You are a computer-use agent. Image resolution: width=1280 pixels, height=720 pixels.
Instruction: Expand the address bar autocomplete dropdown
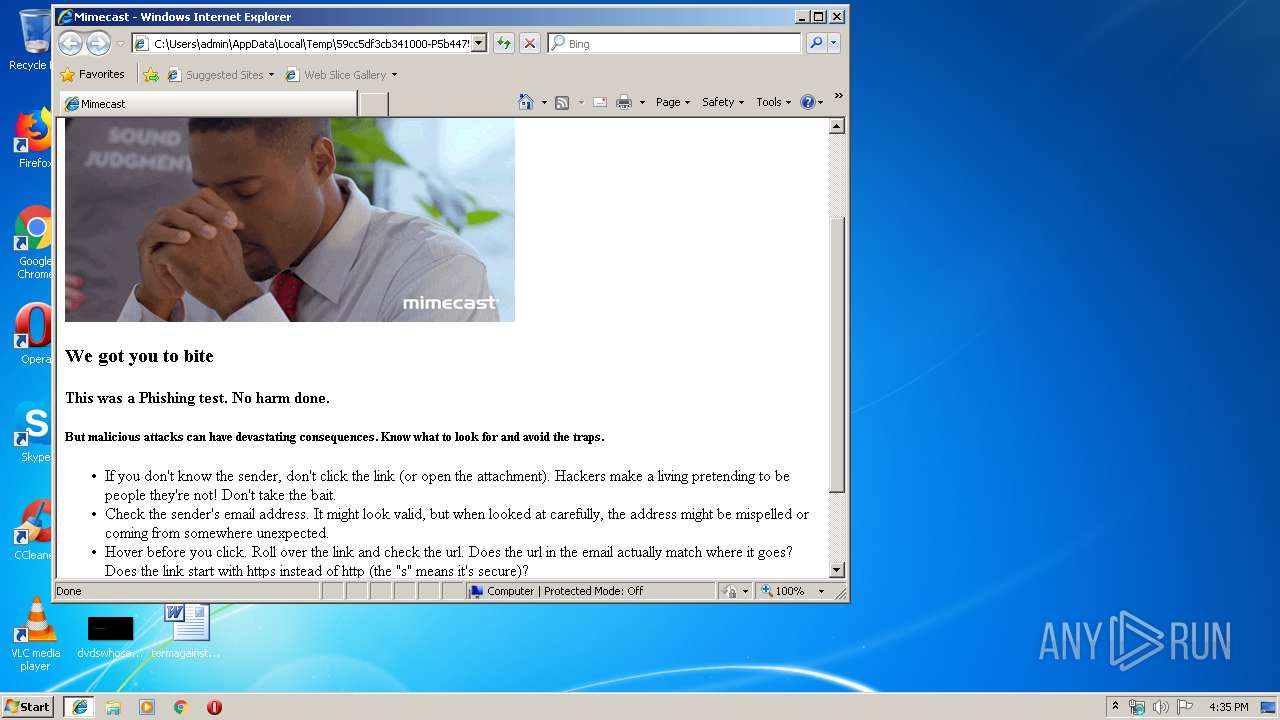pyautogui.click(x=479, y=43)
